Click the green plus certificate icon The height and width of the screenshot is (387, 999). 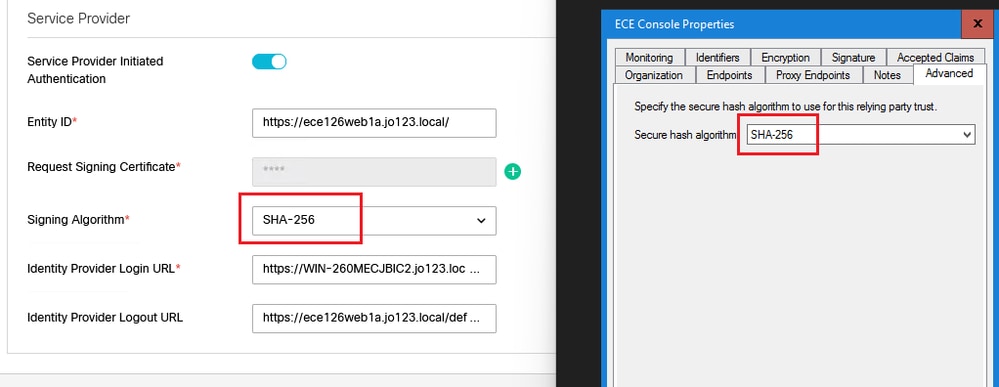pos(512,172)
